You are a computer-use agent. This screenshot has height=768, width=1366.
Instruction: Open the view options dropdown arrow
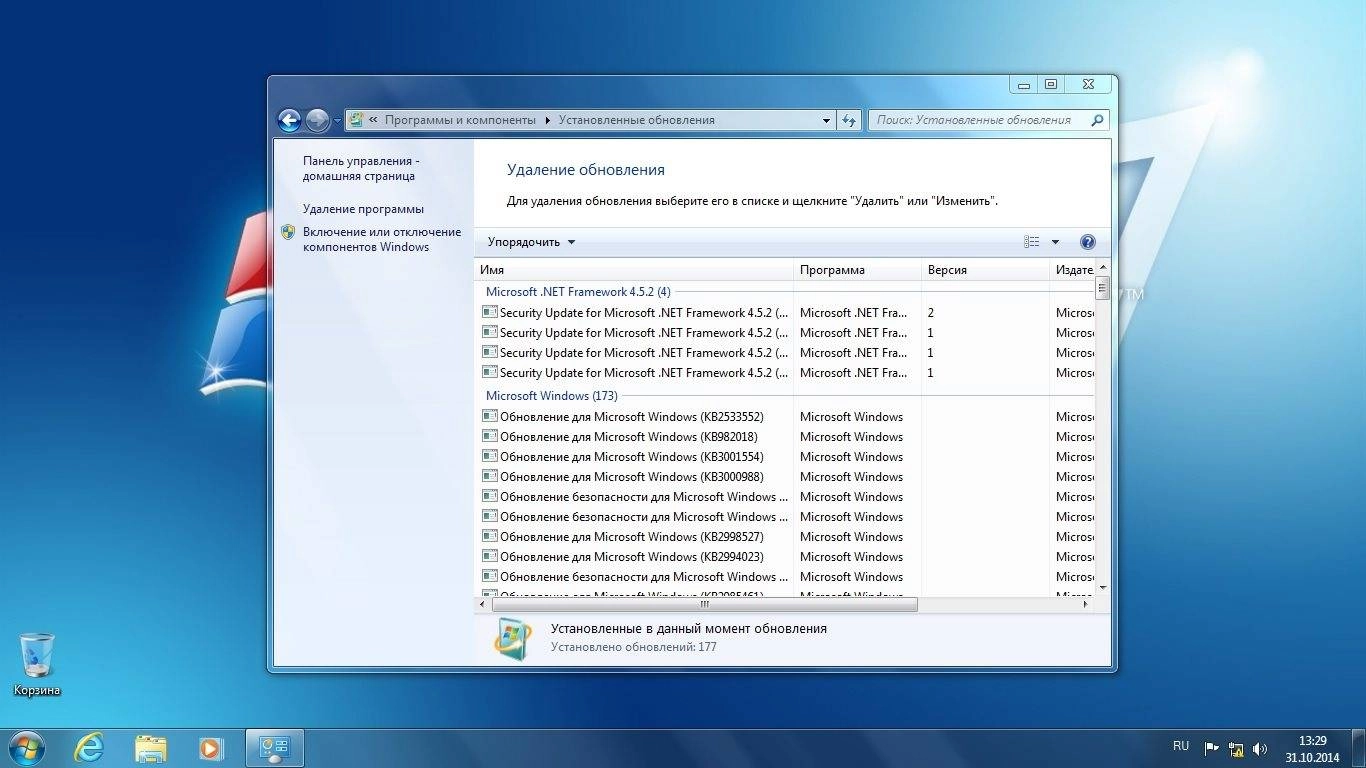tap(1055, 242)
